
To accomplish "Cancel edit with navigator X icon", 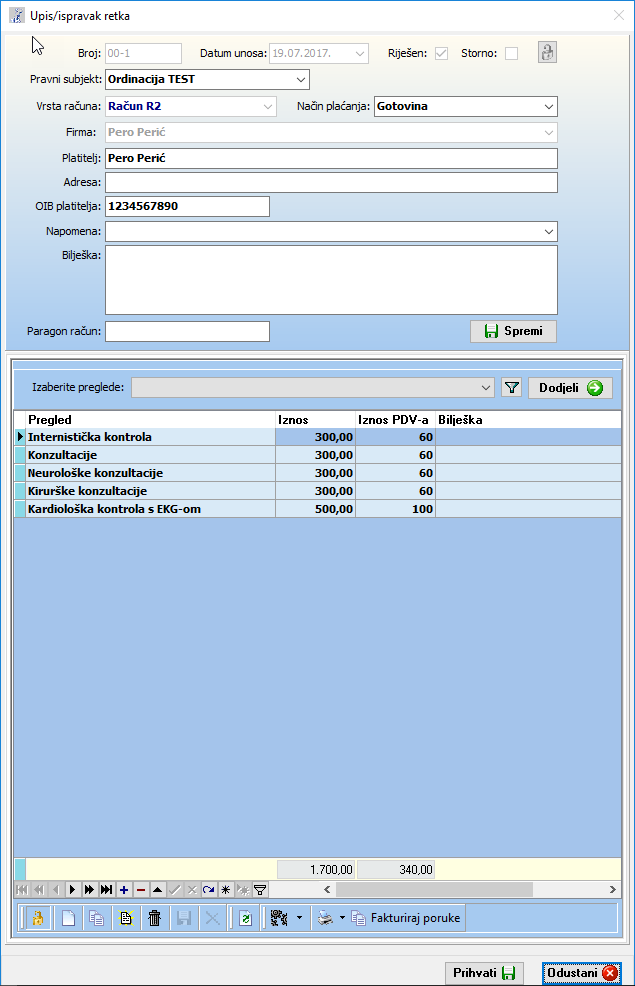I will [192, 889].
